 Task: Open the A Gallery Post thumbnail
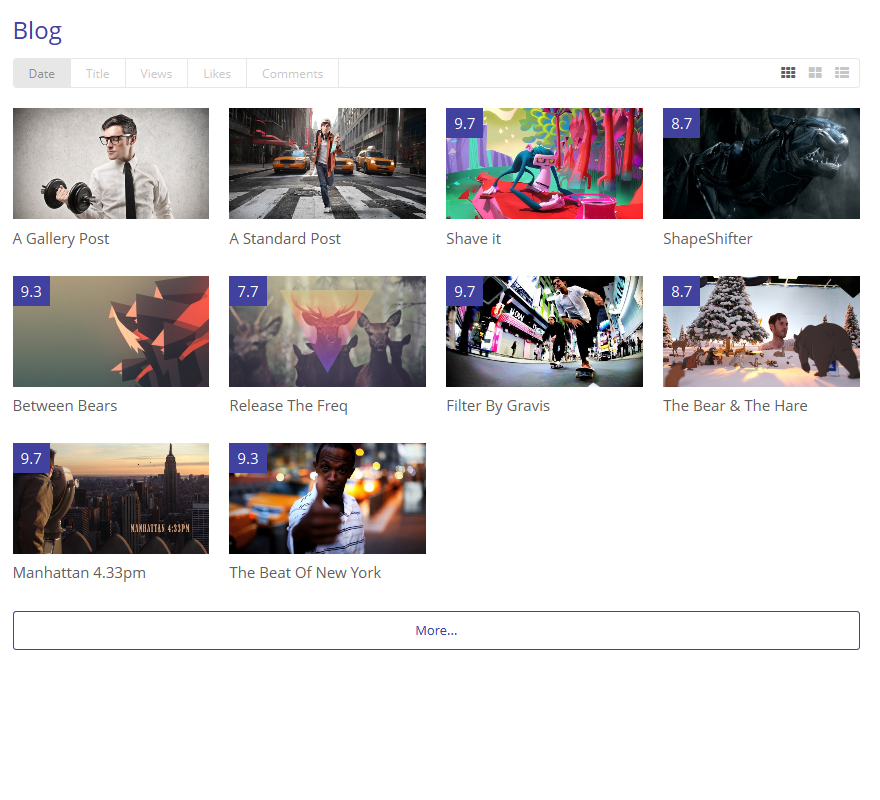click(x=111, y=163)
